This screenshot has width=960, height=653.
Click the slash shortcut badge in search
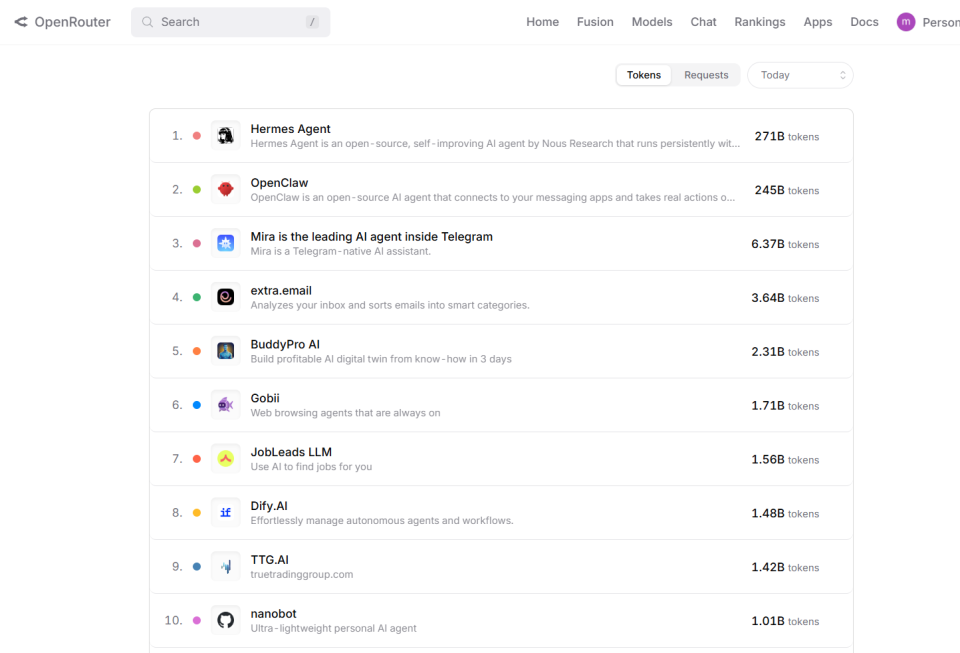pyautogui.click(x=312, y=22)
